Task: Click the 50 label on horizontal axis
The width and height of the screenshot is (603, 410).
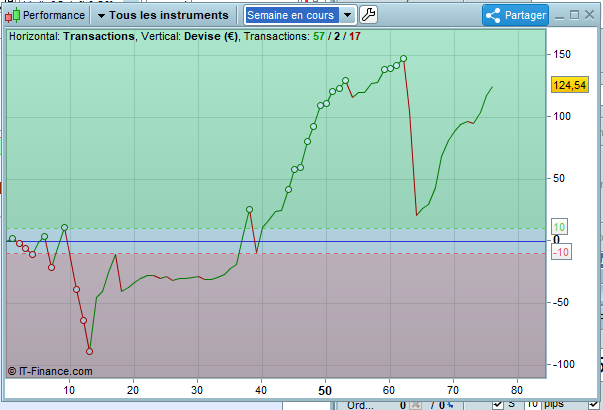Action: 325,391
